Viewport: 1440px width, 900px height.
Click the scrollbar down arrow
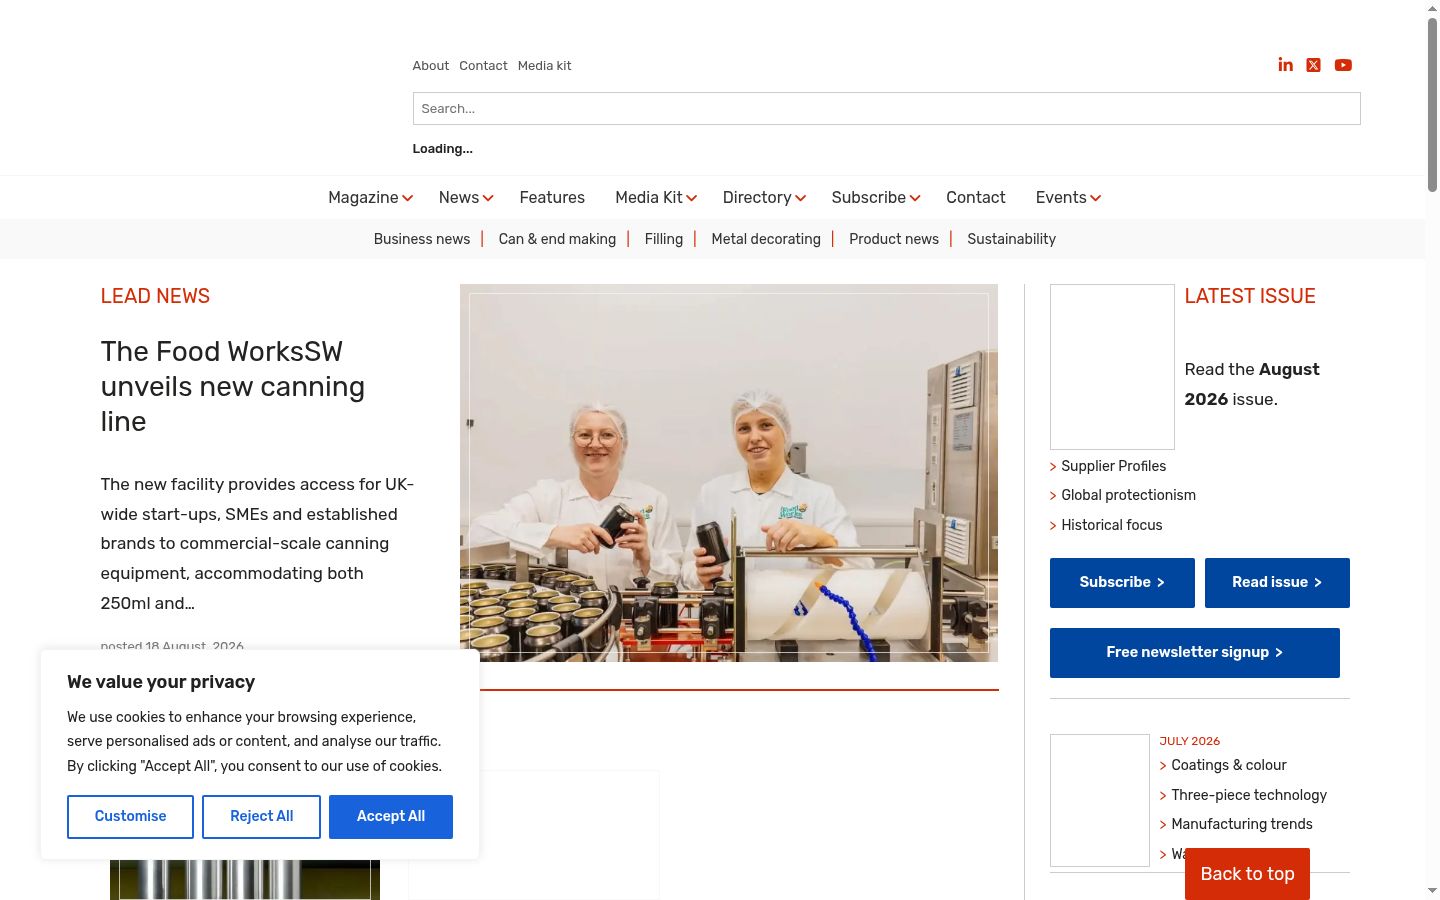pyautogui.click(x=1432, y=891)
